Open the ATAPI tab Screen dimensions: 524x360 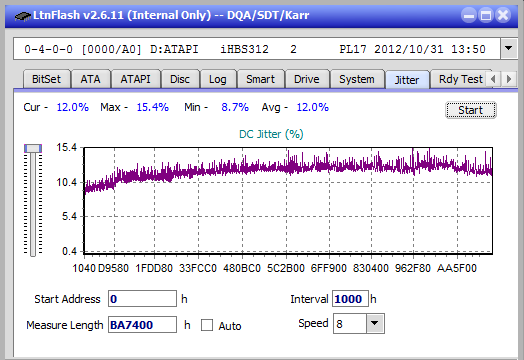click(135, 79)
